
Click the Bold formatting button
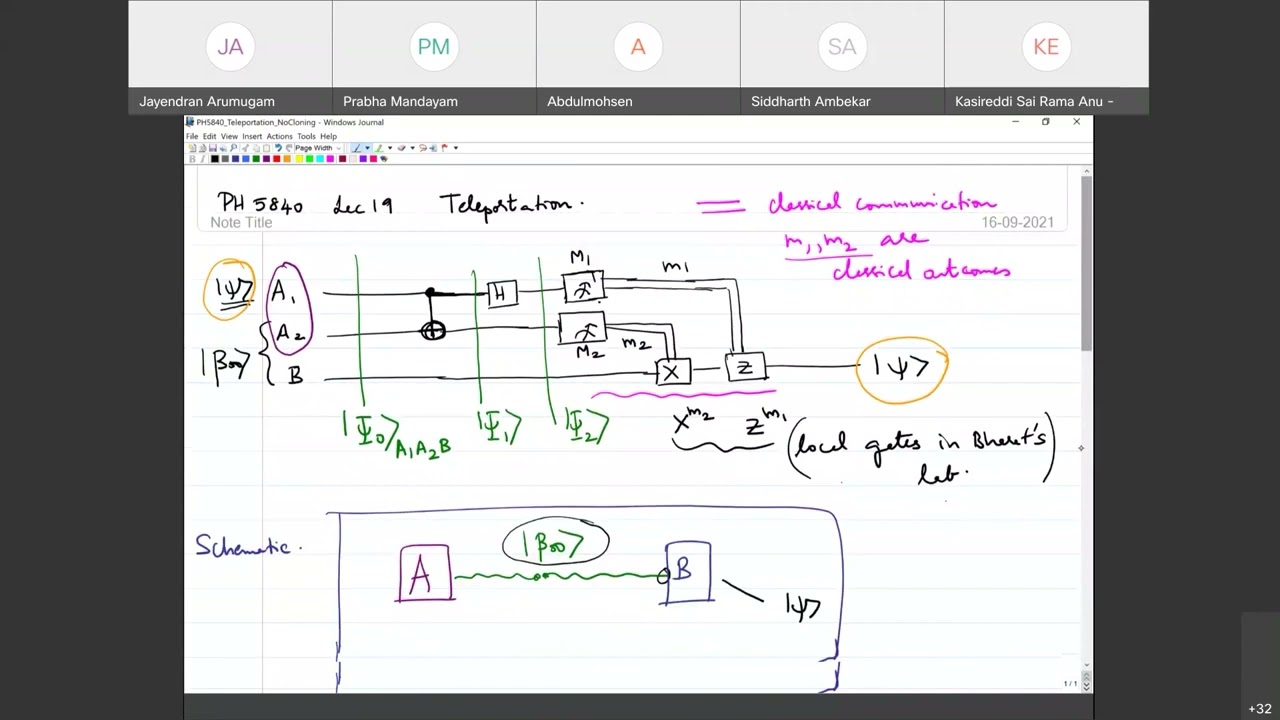click(192, 158)
